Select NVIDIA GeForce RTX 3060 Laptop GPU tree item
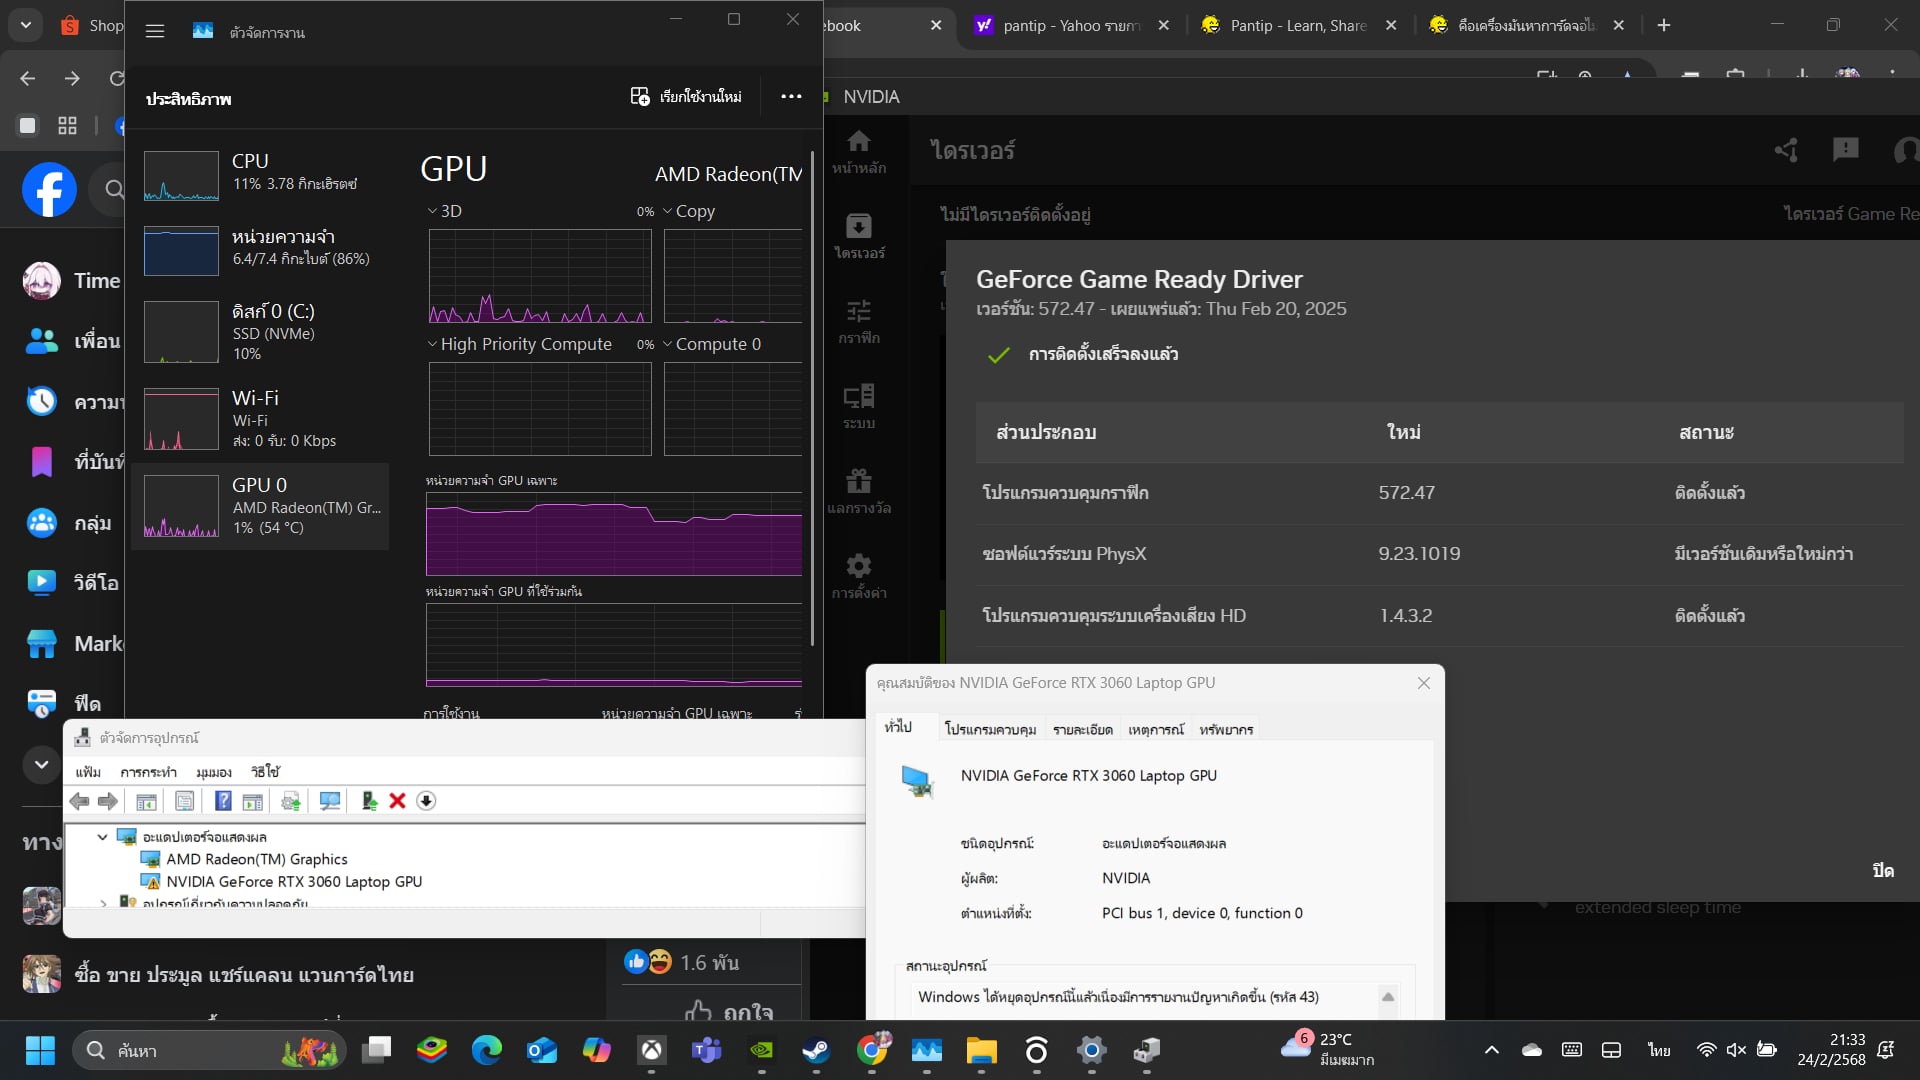 point(294,882)
